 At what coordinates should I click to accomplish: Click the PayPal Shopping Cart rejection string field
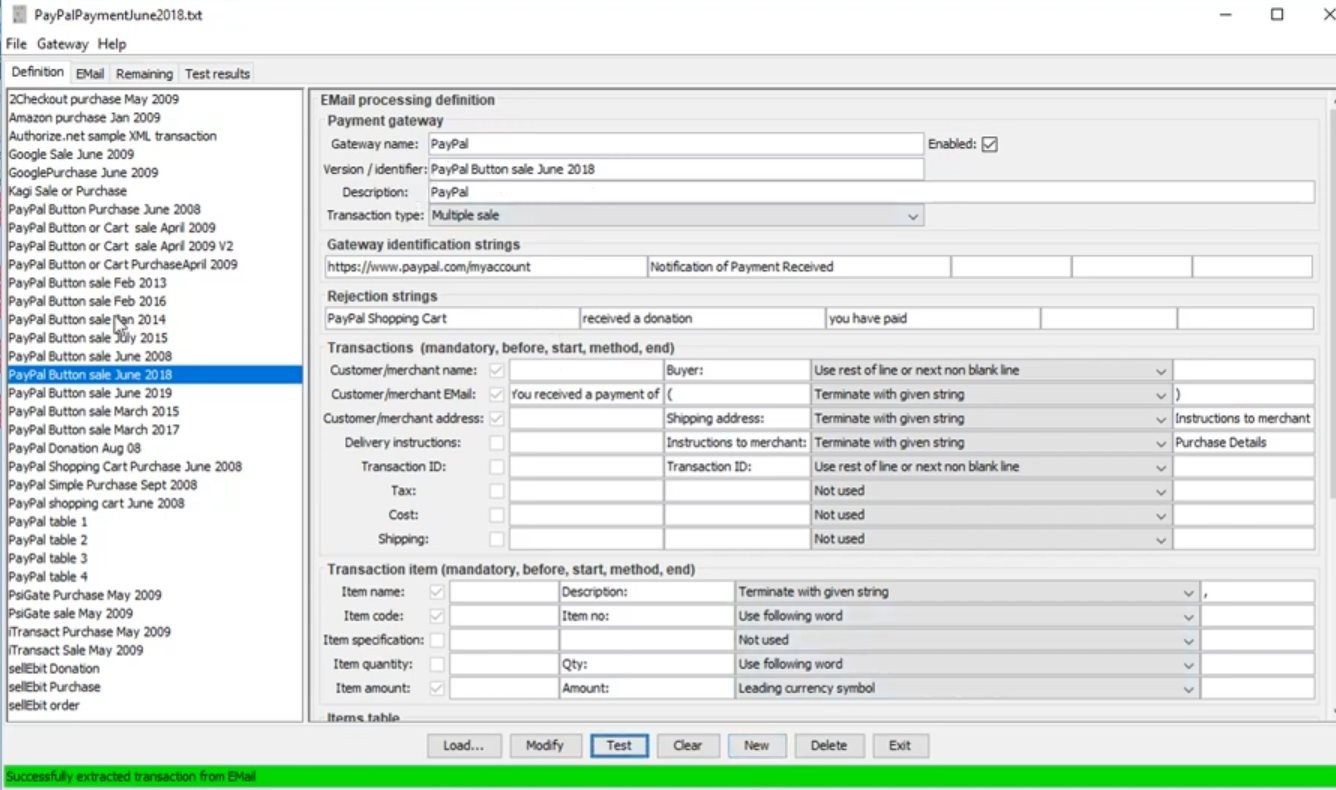452,319
